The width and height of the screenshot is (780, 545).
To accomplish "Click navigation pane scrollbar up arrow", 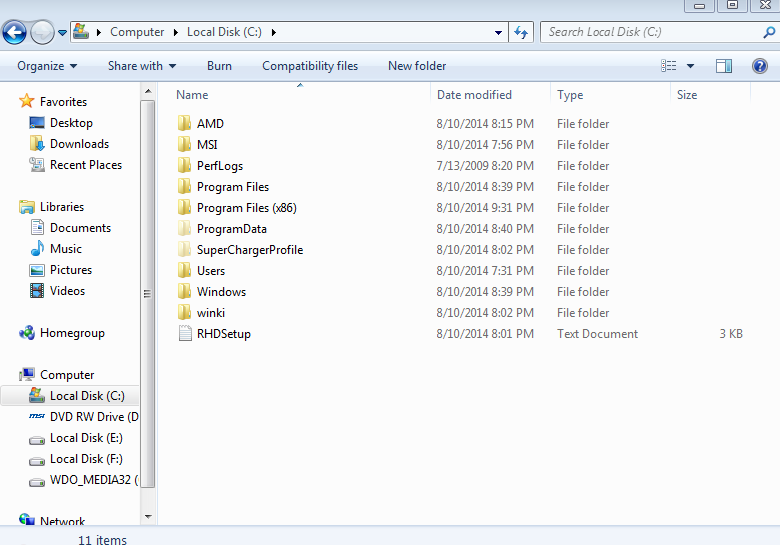I will coord(148,91).
